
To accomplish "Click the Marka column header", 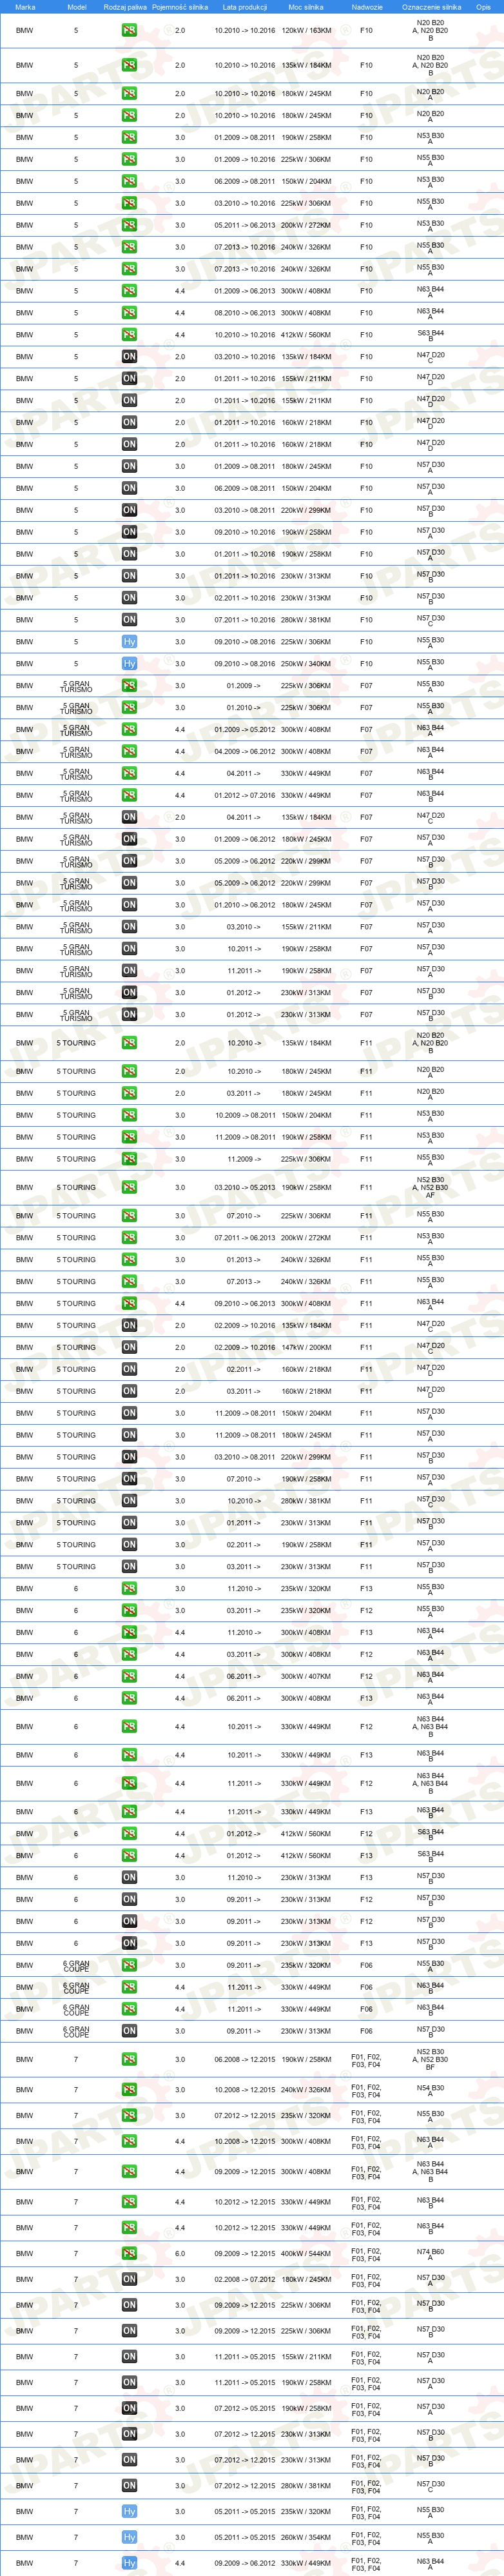I will coord(25,7).
